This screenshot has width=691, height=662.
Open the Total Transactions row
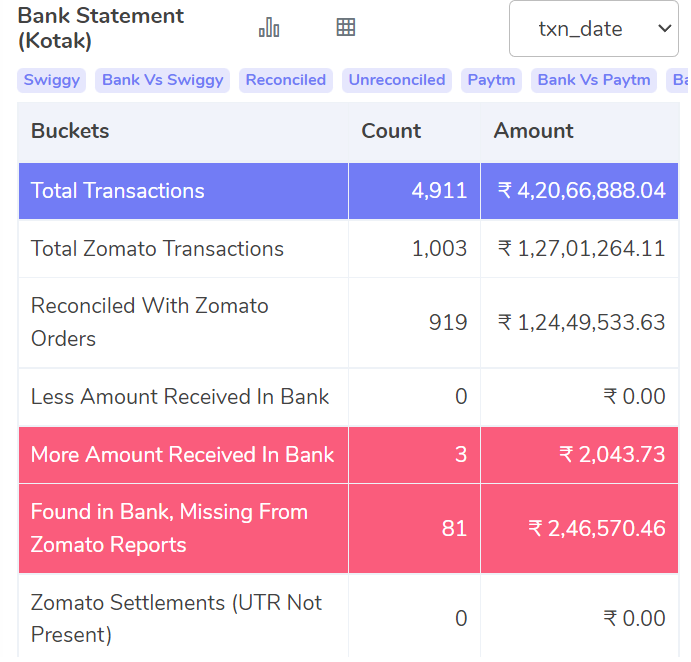pyautogui.click(x=118, y=191)
